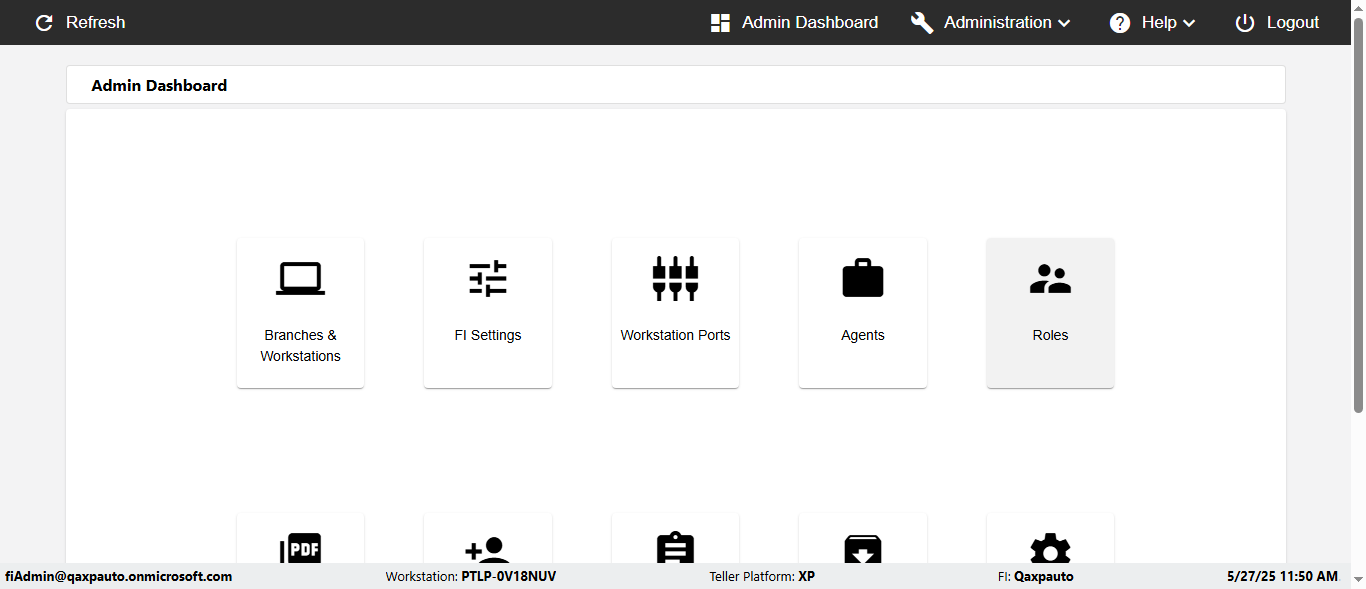Click the Roles tile label
The height and width of the screenshot is (589, 1366).
tap(1050, 335)
